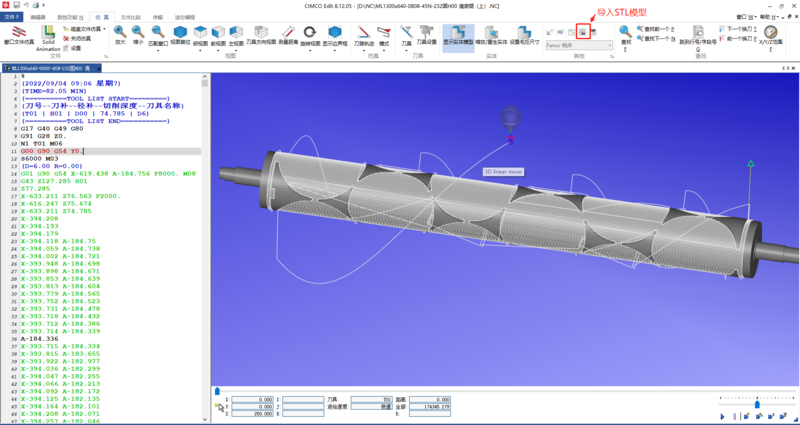The image size is (800, 425).
Task: Reset view with 视图复位 cube icon
Action: click(x=180, y=36)
